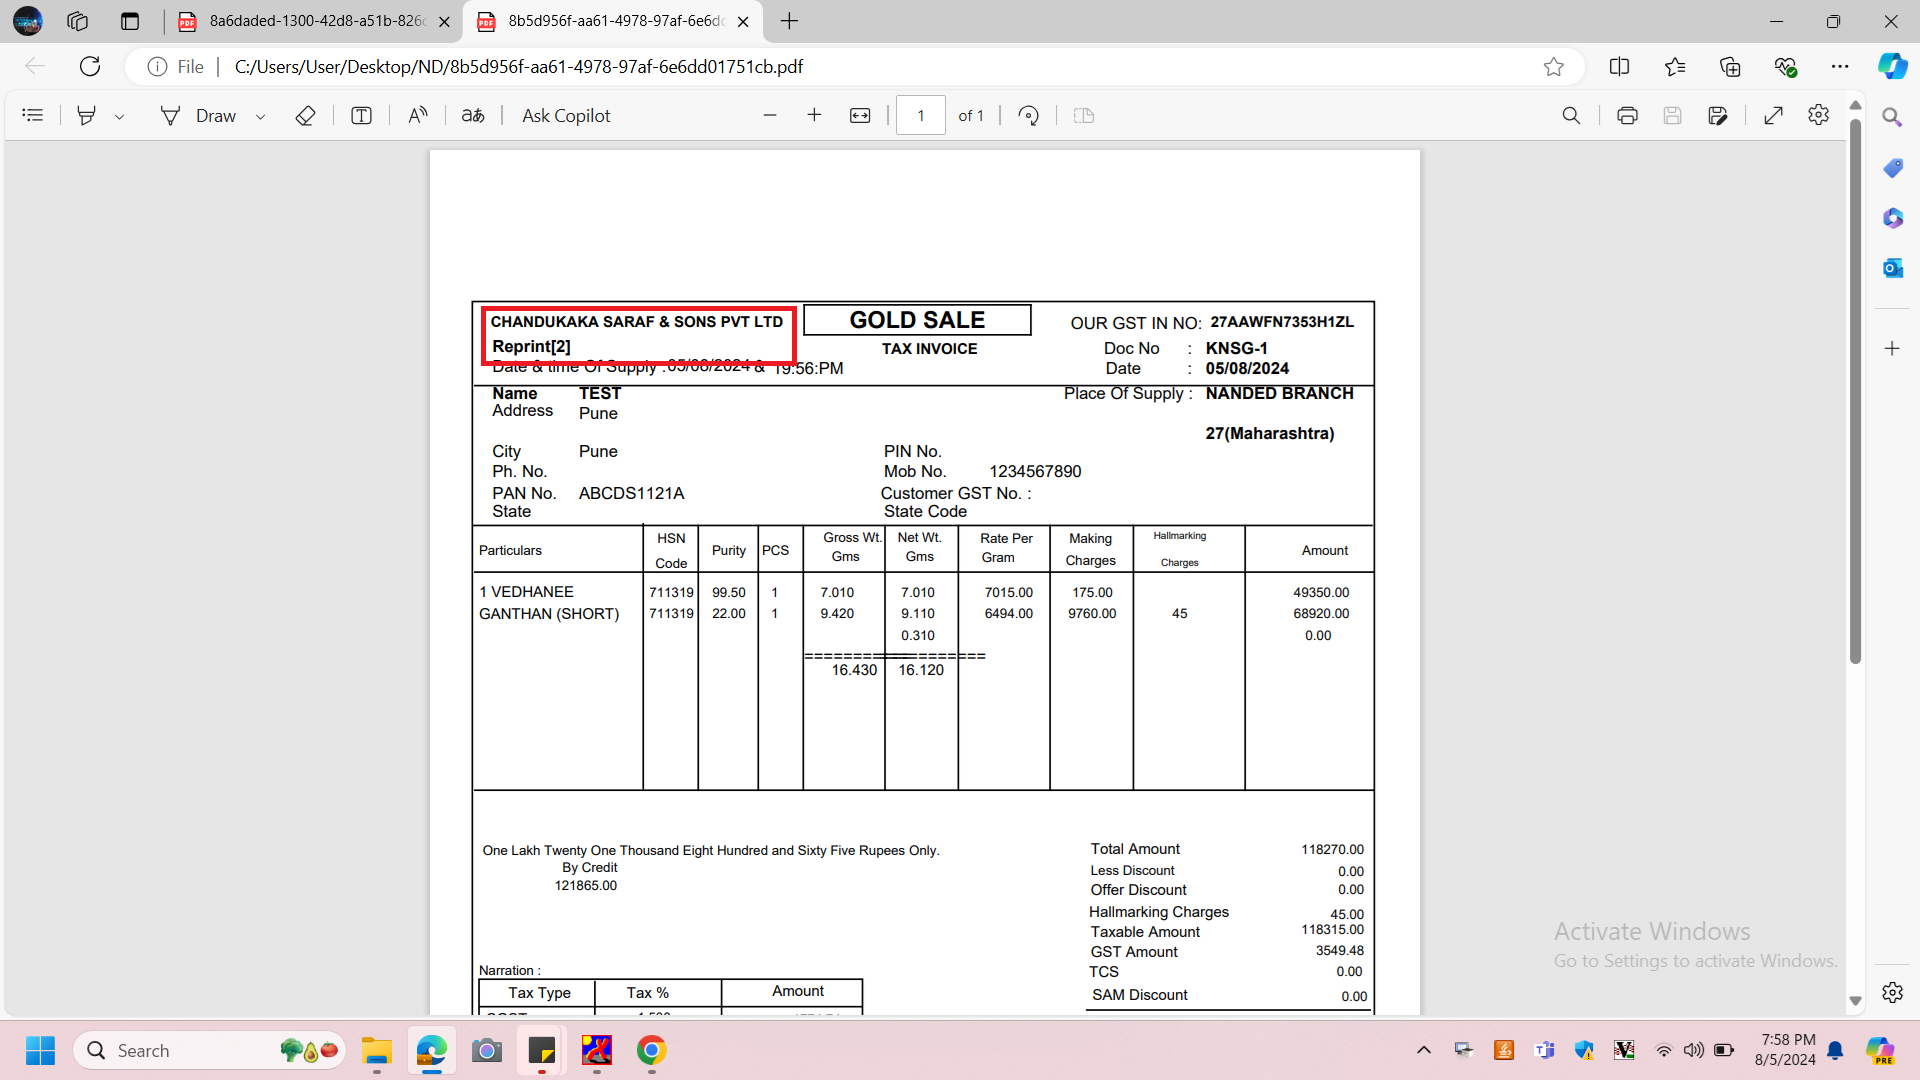Viewport: 1920px width, 1080px height.
Task: Show hidden system tray icons
Action: click(x=1424, y=1050)
